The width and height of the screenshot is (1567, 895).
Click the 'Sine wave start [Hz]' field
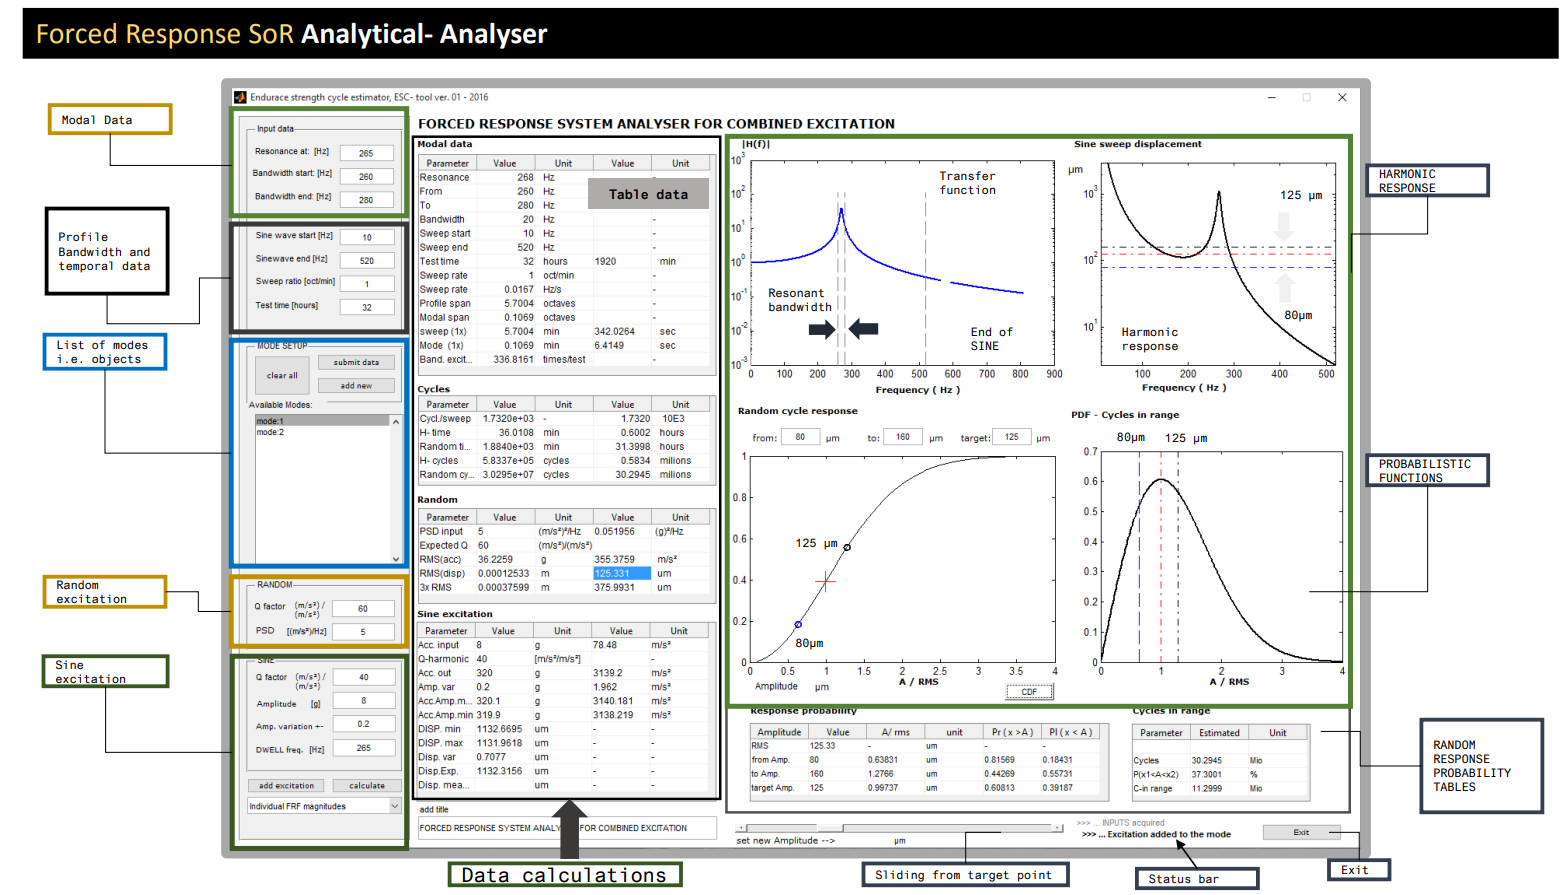(367, 237)
